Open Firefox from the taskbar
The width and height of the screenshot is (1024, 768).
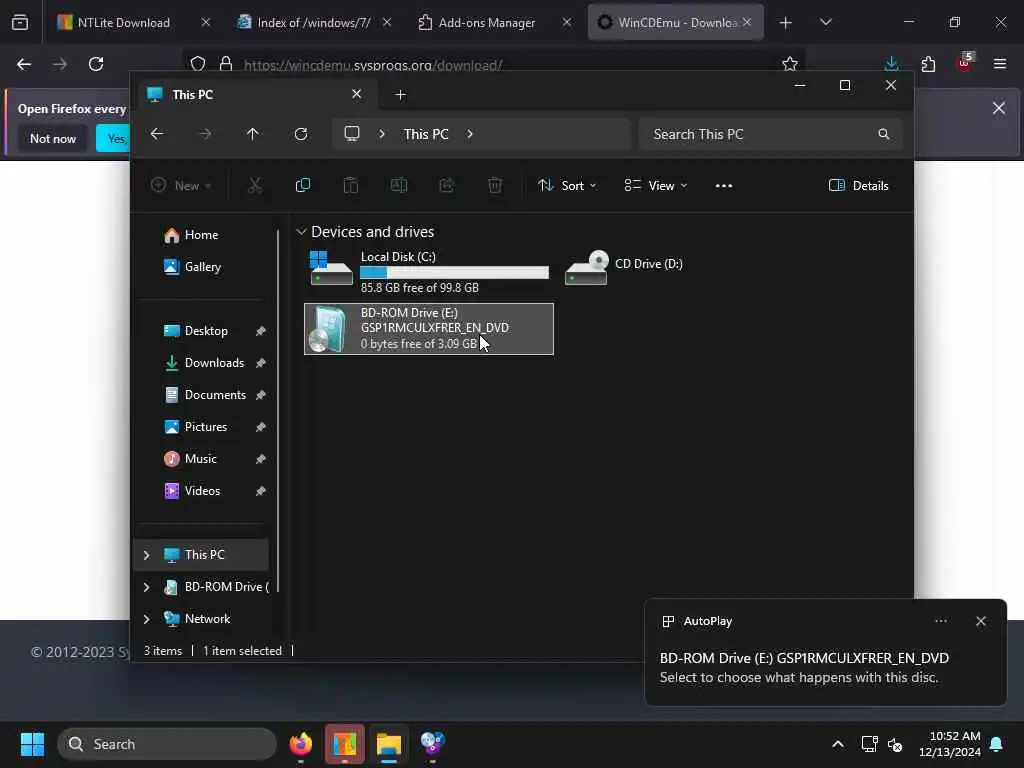click(300, 744)
